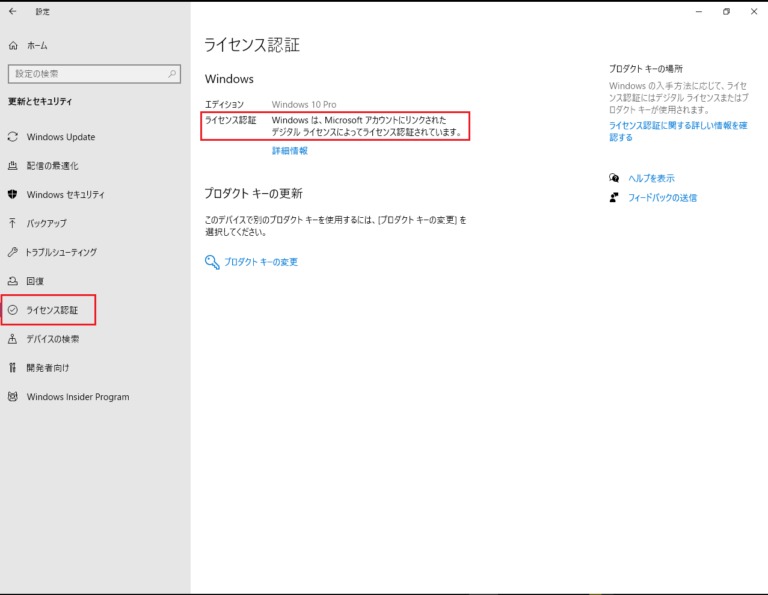This screenshot has height=595, width=768.
Task: Click the ライセンス認証 checkmark circle icon
Action: click(13, 310)
